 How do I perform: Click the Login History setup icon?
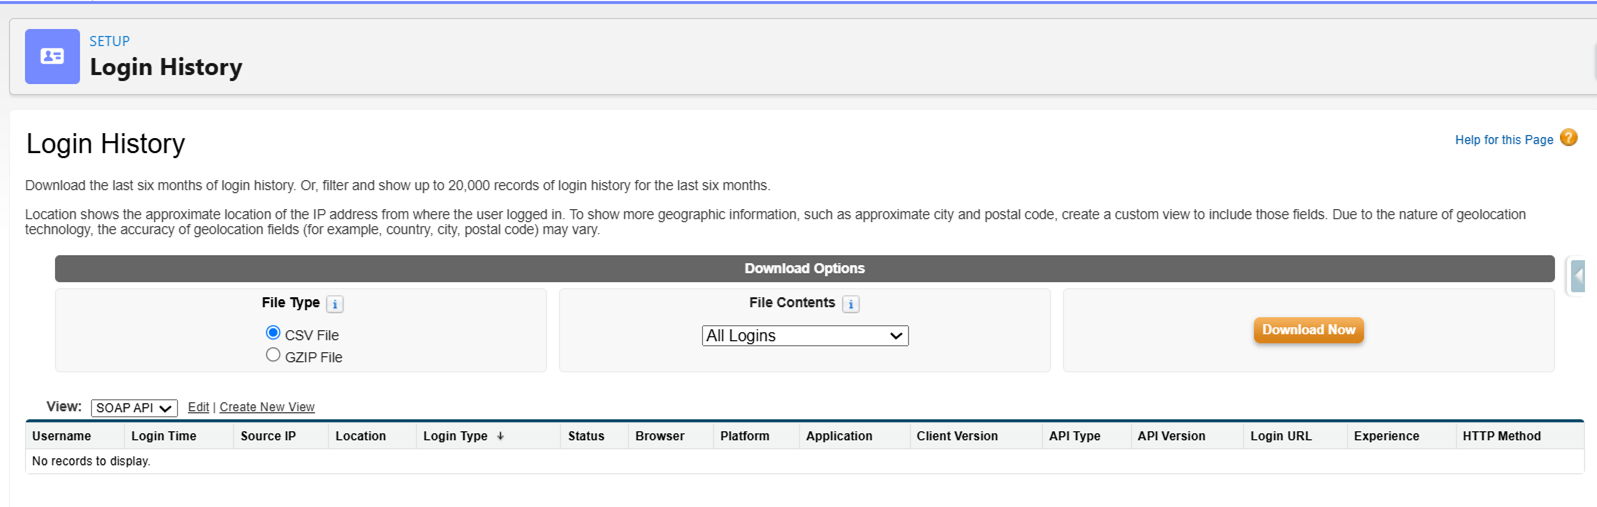point(52,57)
